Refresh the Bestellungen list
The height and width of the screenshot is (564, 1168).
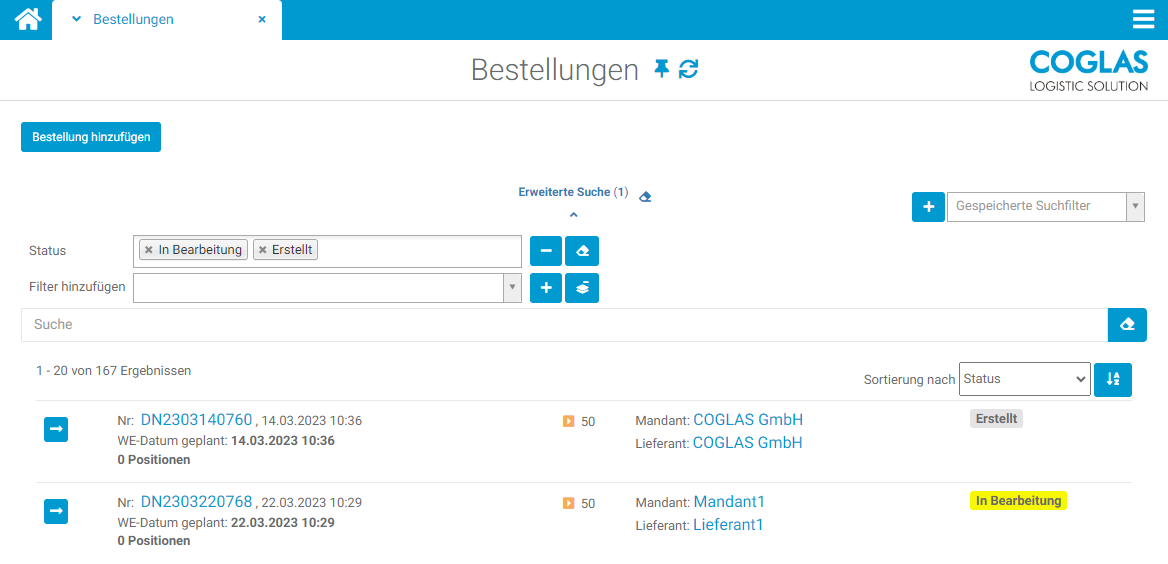(x=688, y=69)
